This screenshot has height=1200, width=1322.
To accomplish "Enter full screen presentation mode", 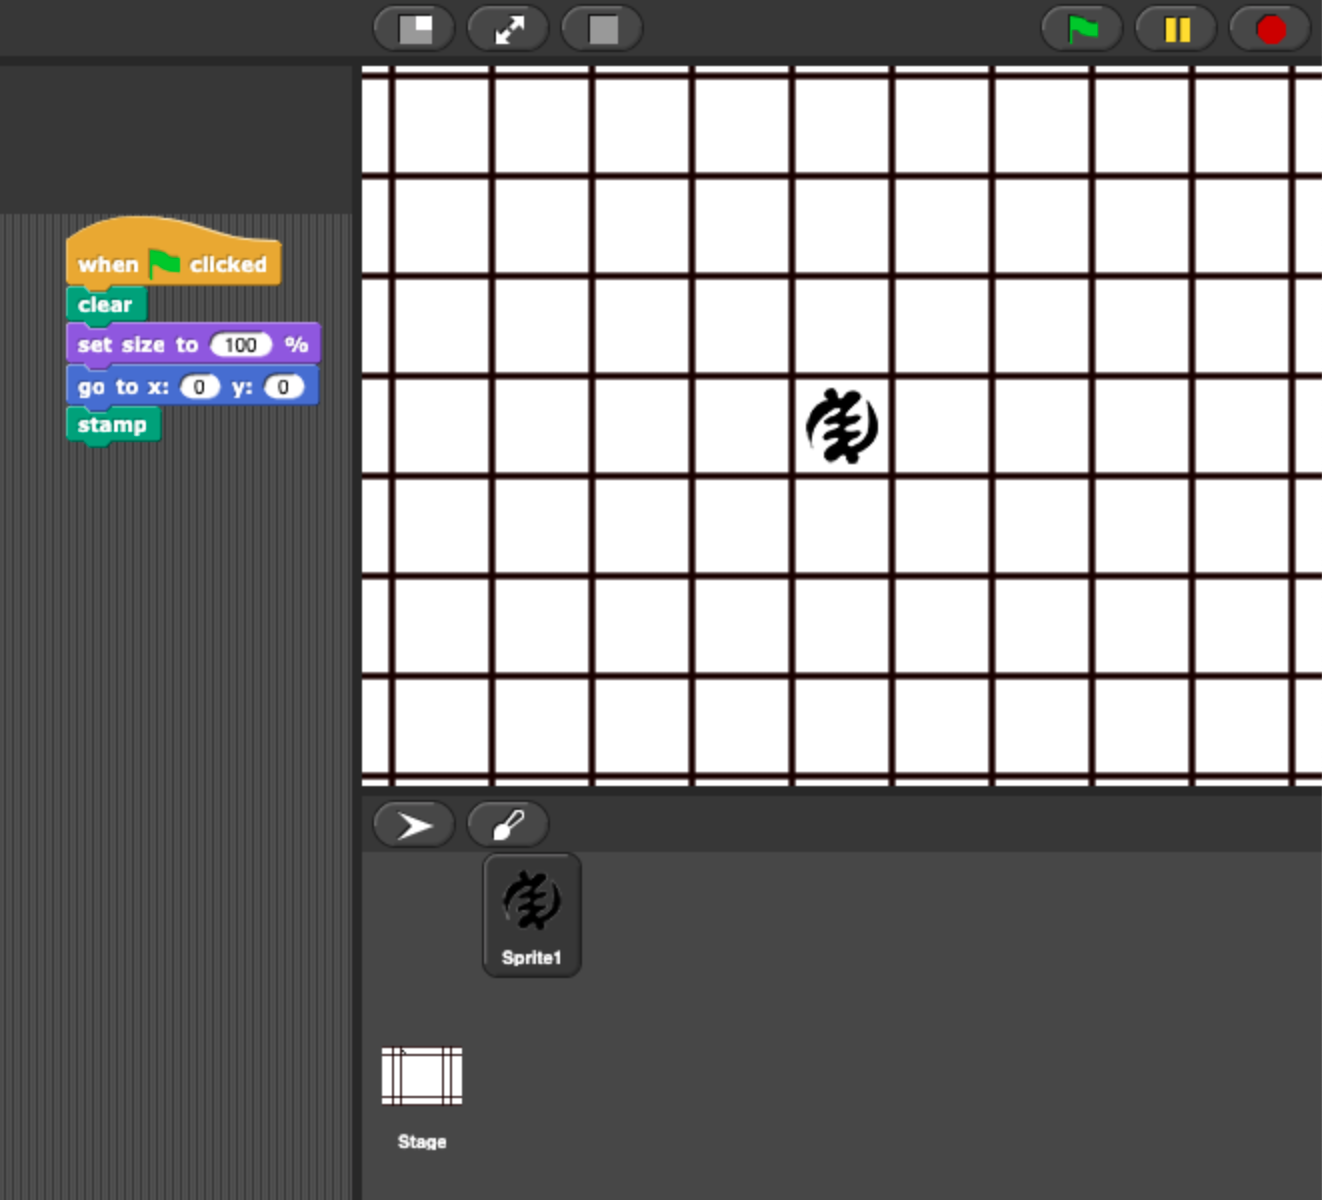I will tap(509, 29).
